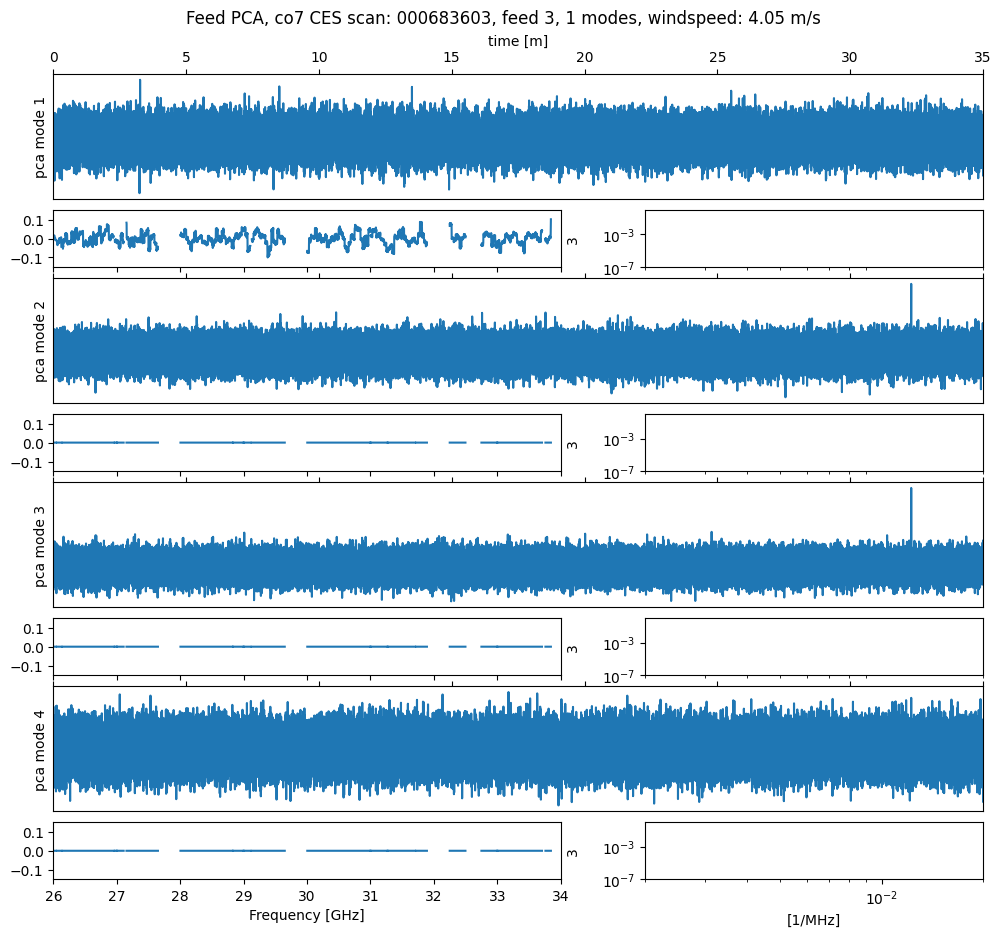Select the 'pca mode 2' y-axis label

point(40,341)
